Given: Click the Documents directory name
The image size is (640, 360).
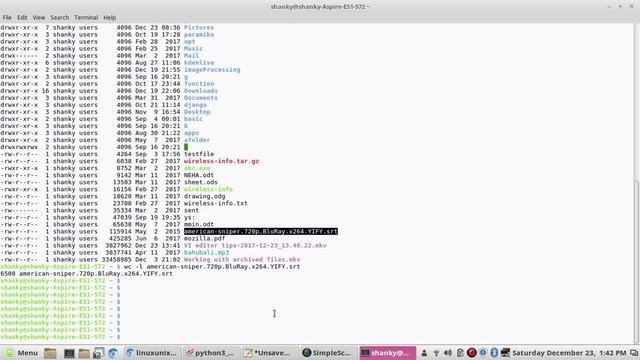Looking at the screenshot, I should 201,98.
